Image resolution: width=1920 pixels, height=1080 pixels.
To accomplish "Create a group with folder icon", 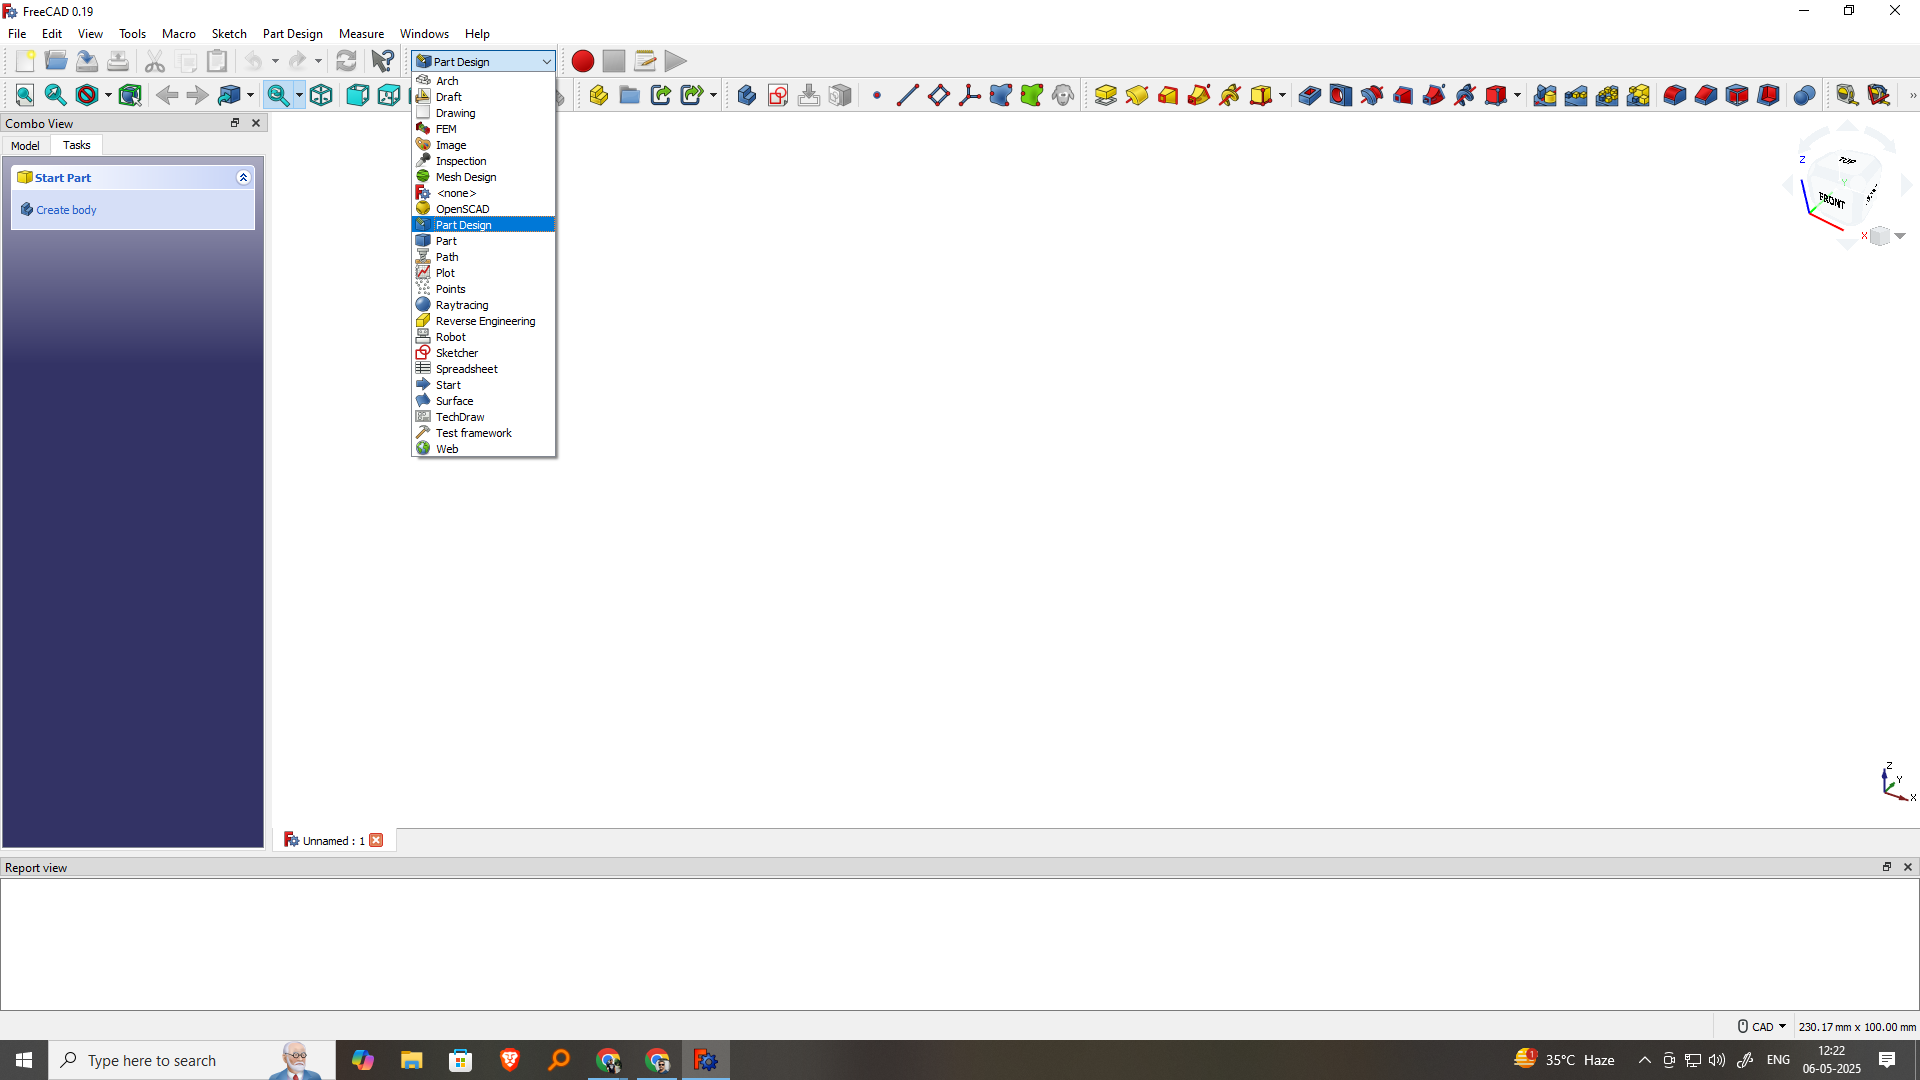I will pyautogui.click(x=630, y=95).
